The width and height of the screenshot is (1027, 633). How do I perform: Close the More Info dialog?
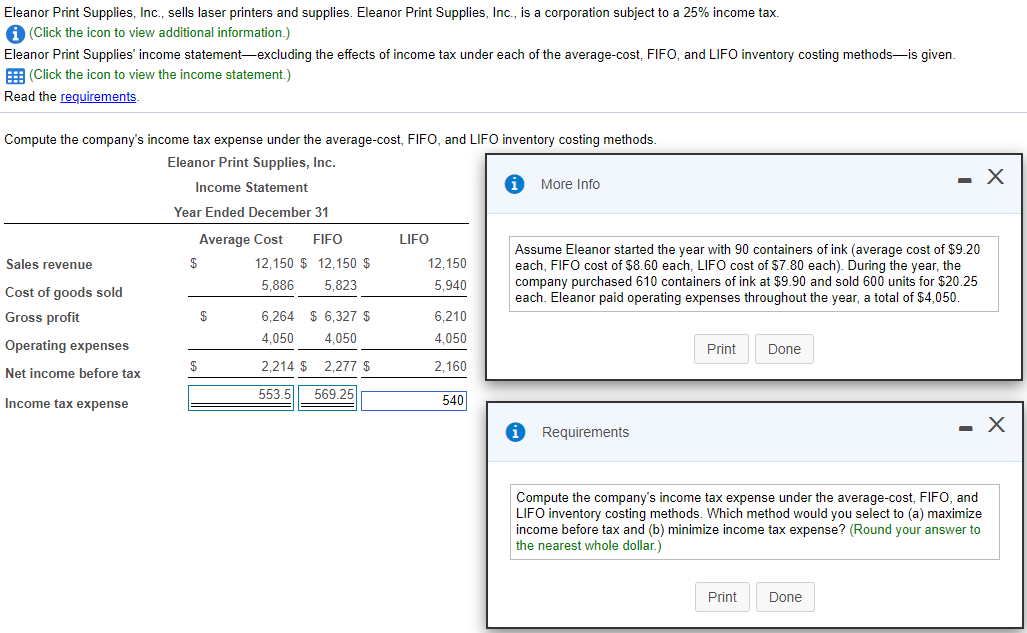tap(995, 176)
